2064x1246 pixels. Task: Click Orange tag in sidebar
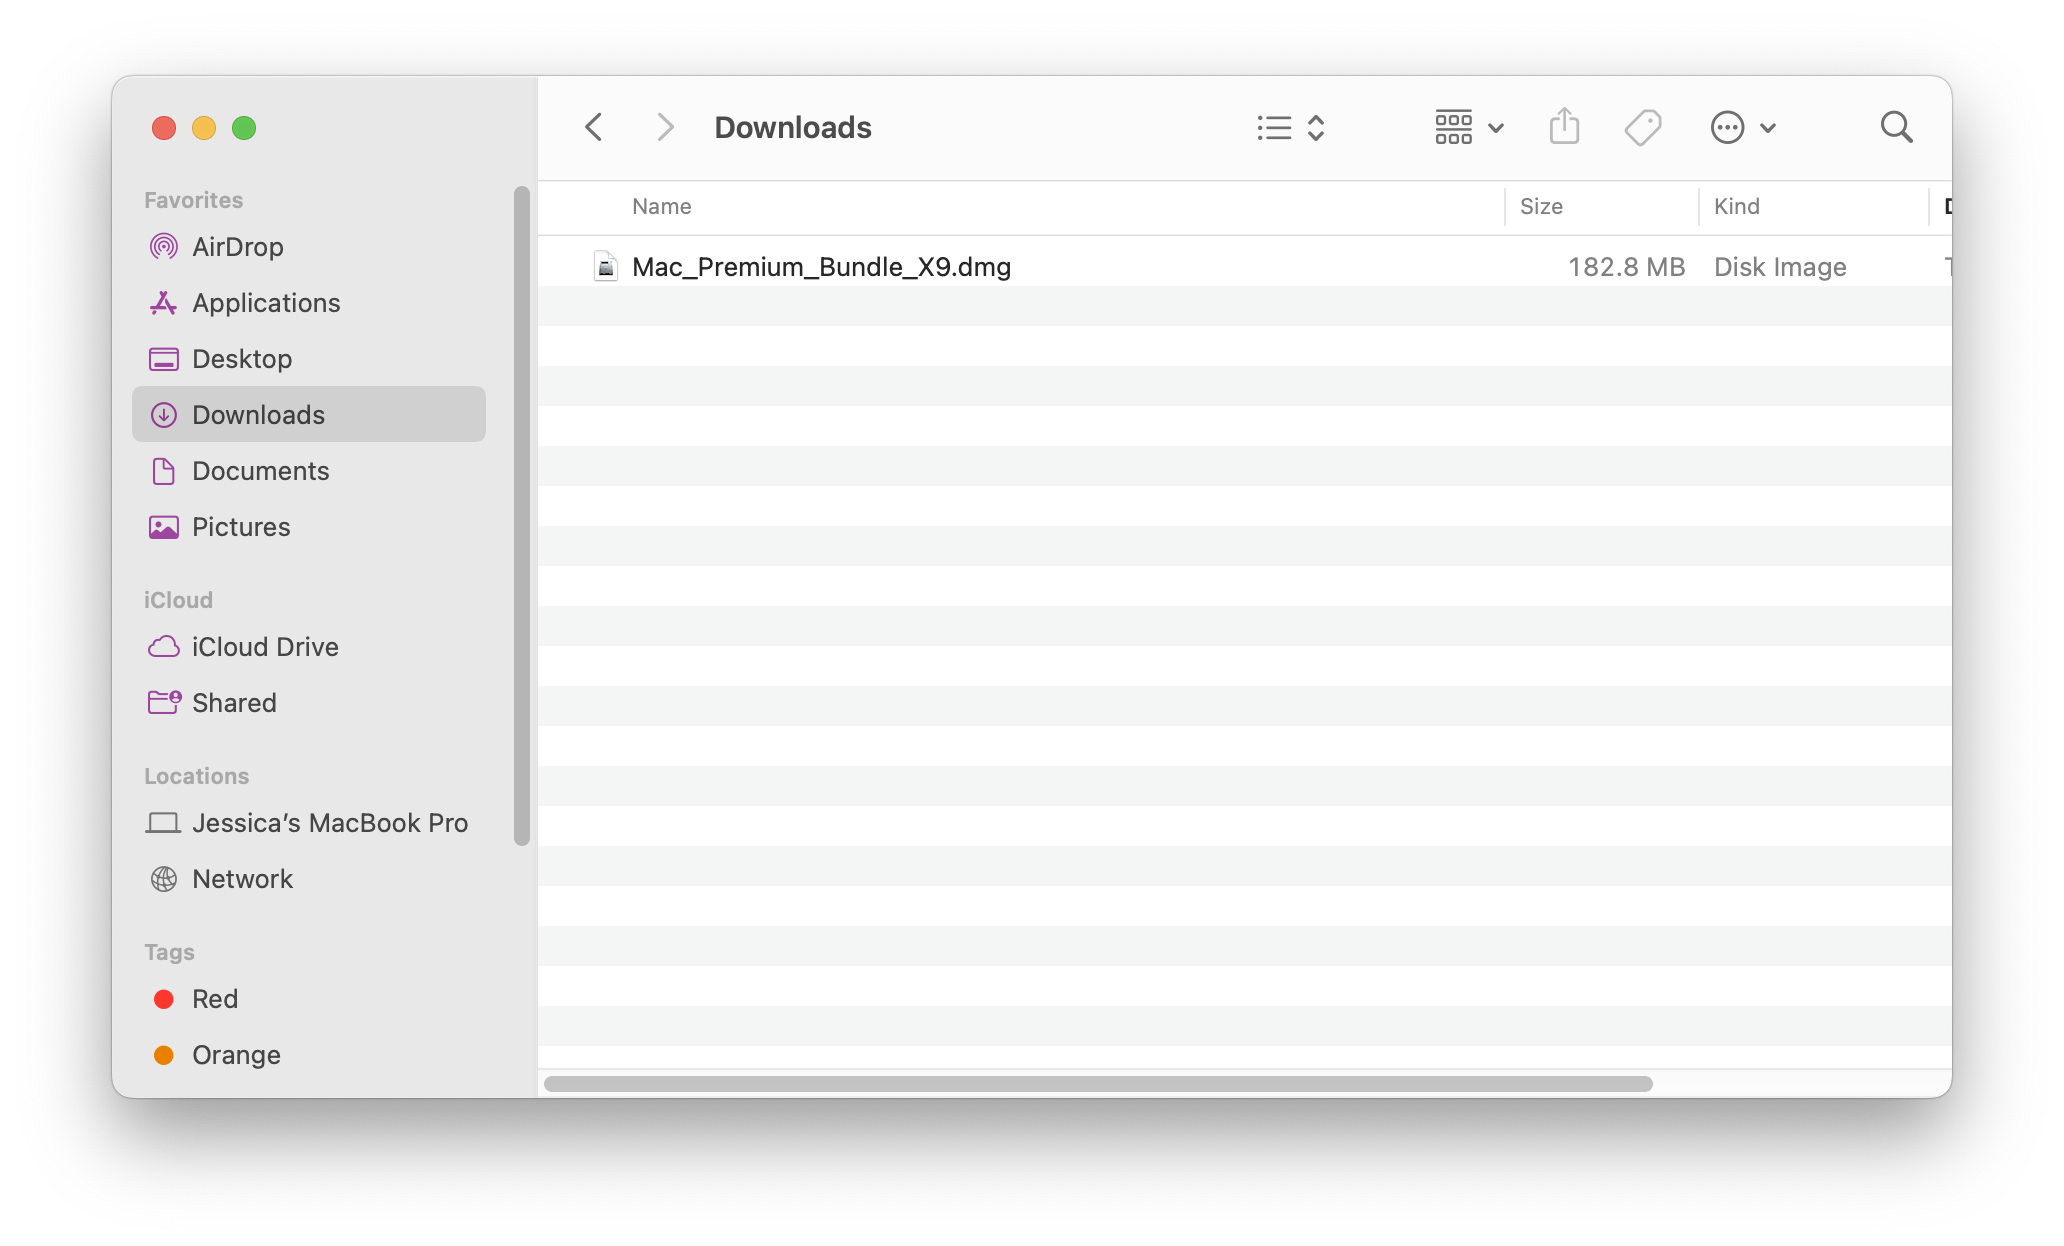(x=237, y=1054)
